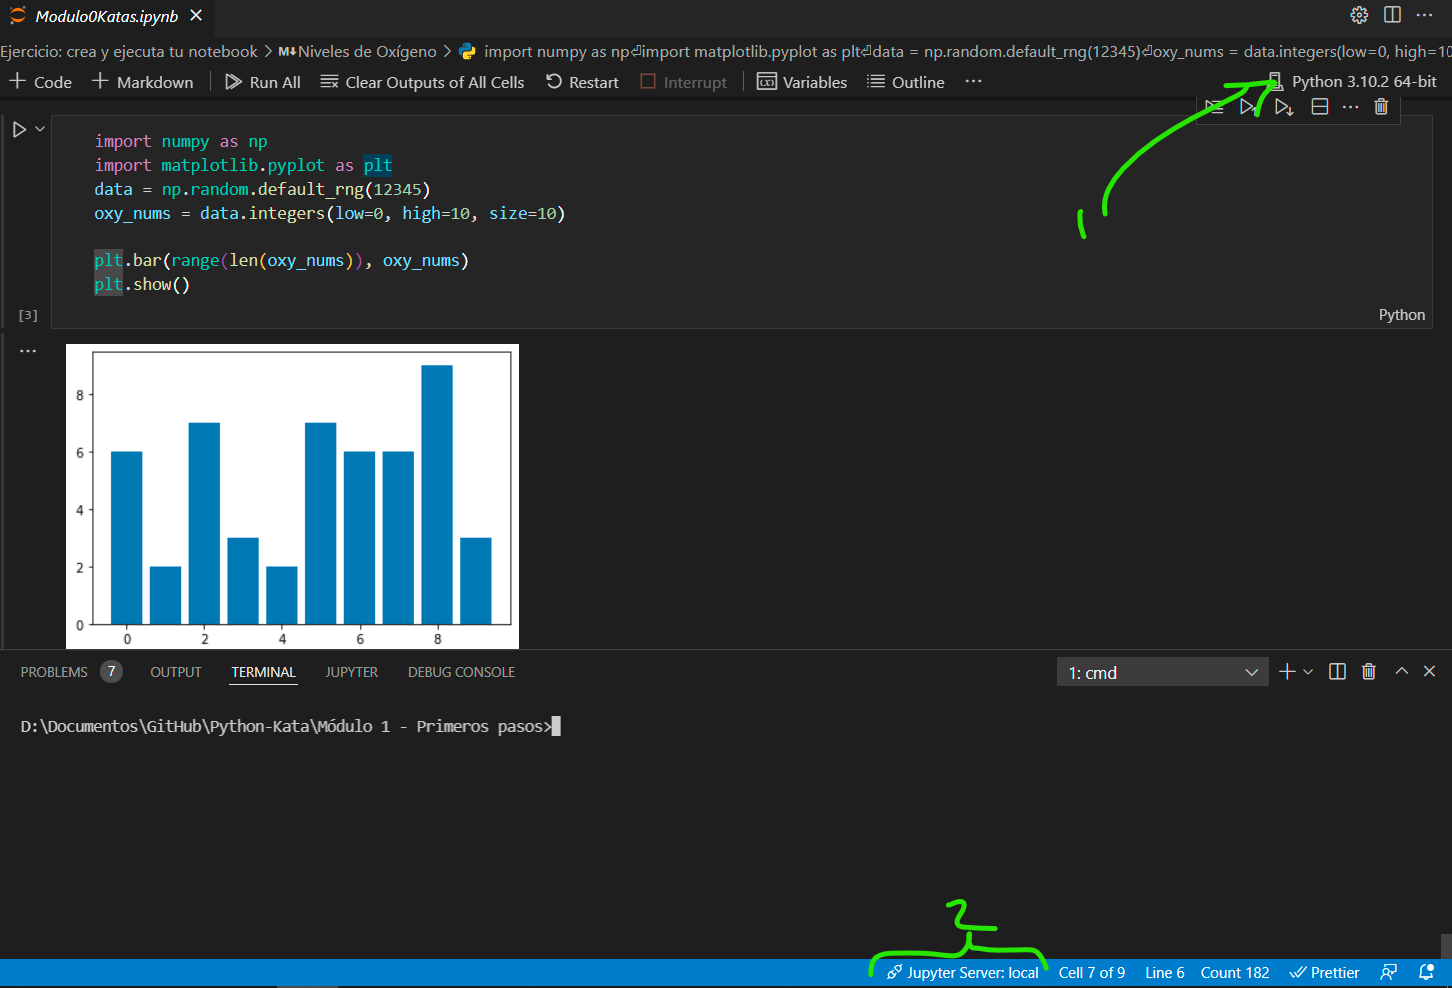Select Modulo0Katas.ipynb editor tab
The height and width of the screenshot is (988, 1452).
(x=106, y=16)
